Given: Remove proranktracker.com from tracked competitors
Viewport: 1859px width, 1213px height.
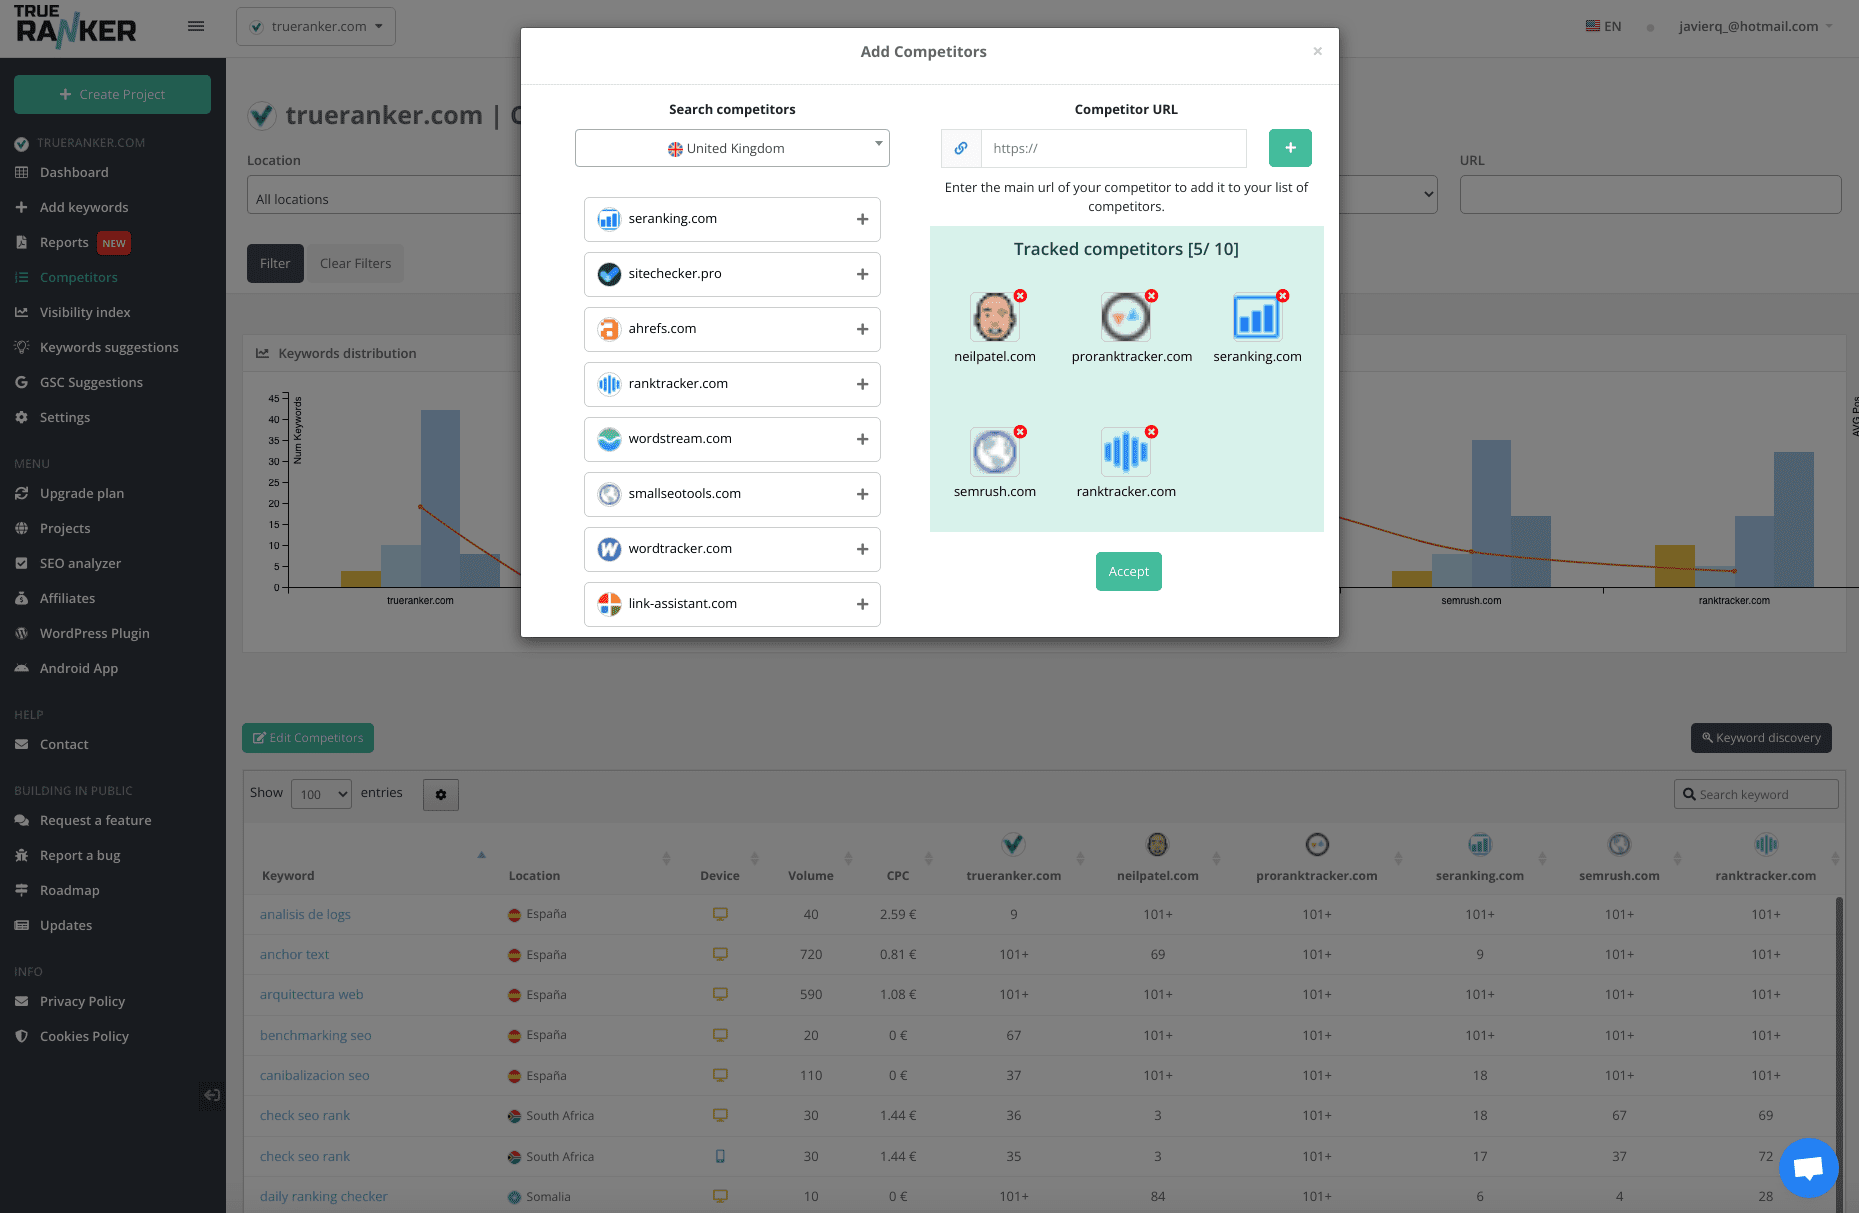Looking at the screenshot, I should coord(1152,296).
